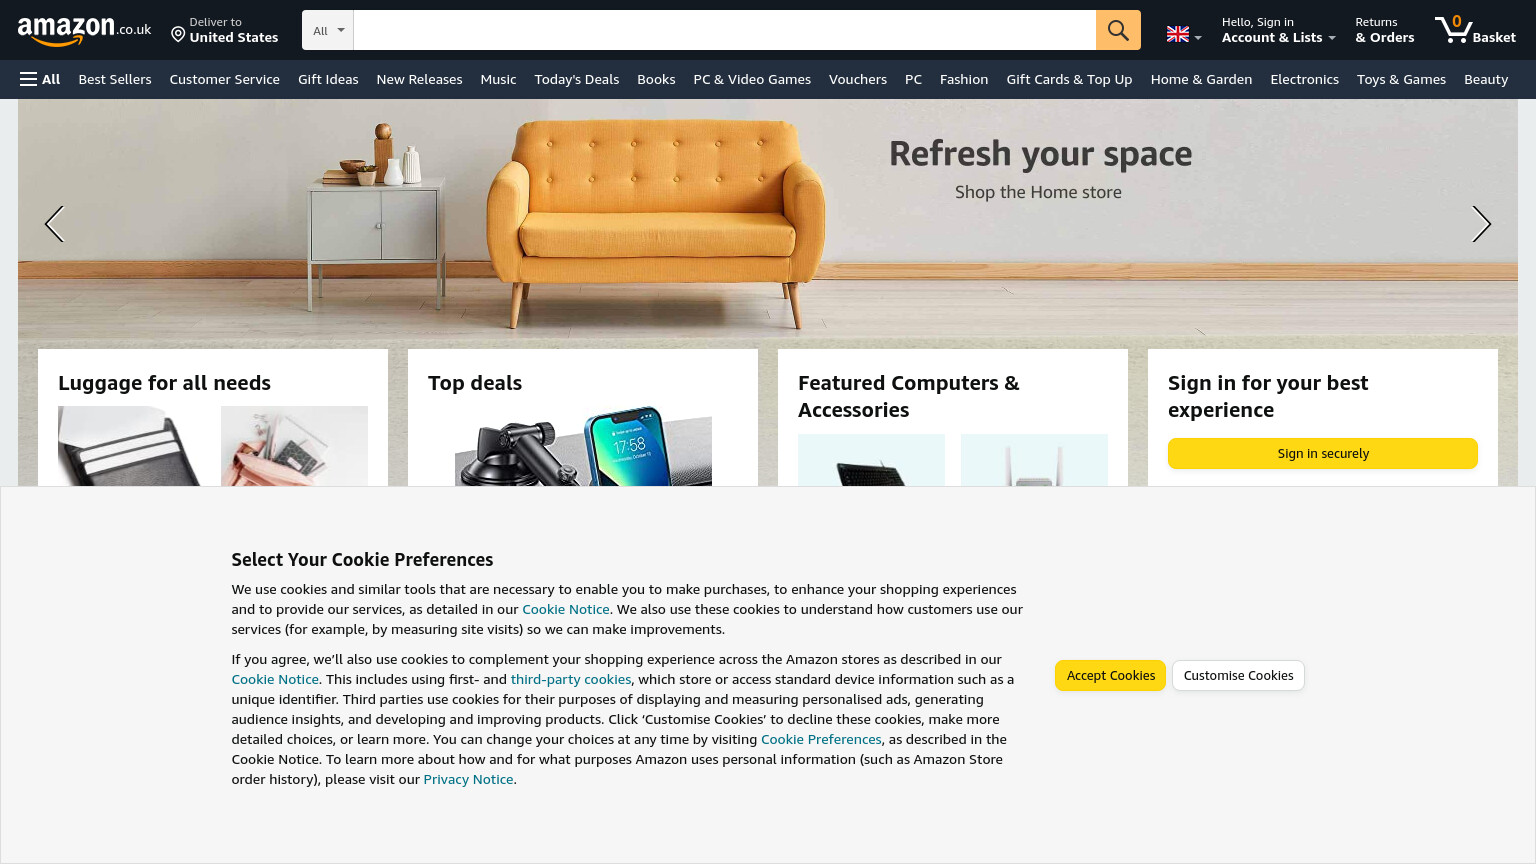Expand Account & Lists menu
The image size is (1536, 864).
click(1278, 30)
